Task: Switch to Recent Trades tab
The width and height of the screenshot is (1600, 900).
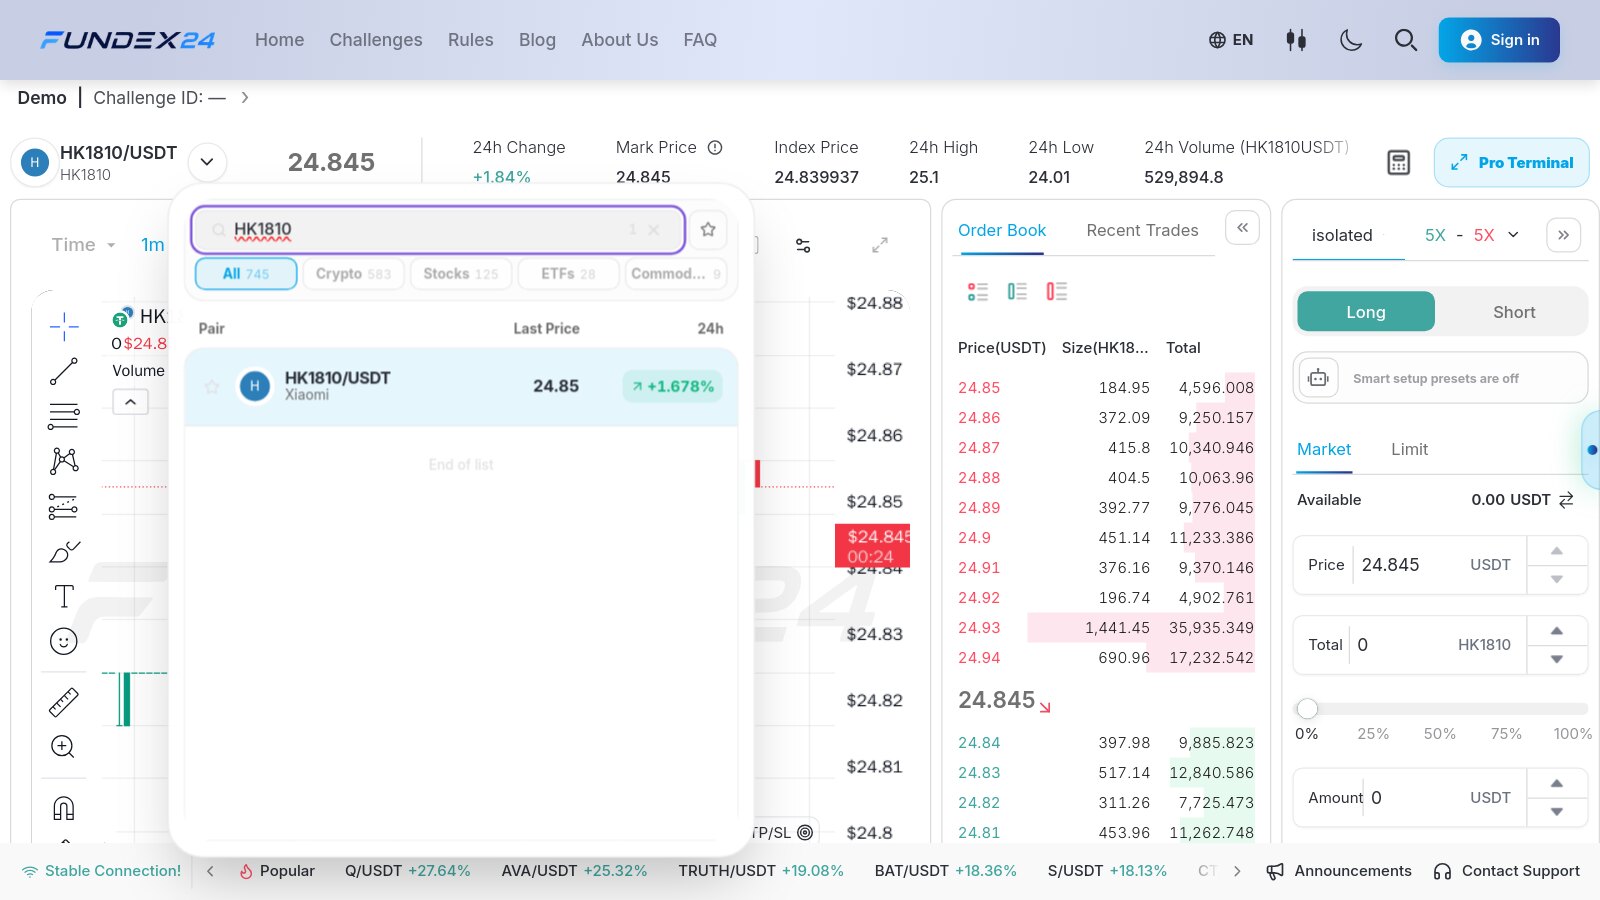Action: (1142, 230)
